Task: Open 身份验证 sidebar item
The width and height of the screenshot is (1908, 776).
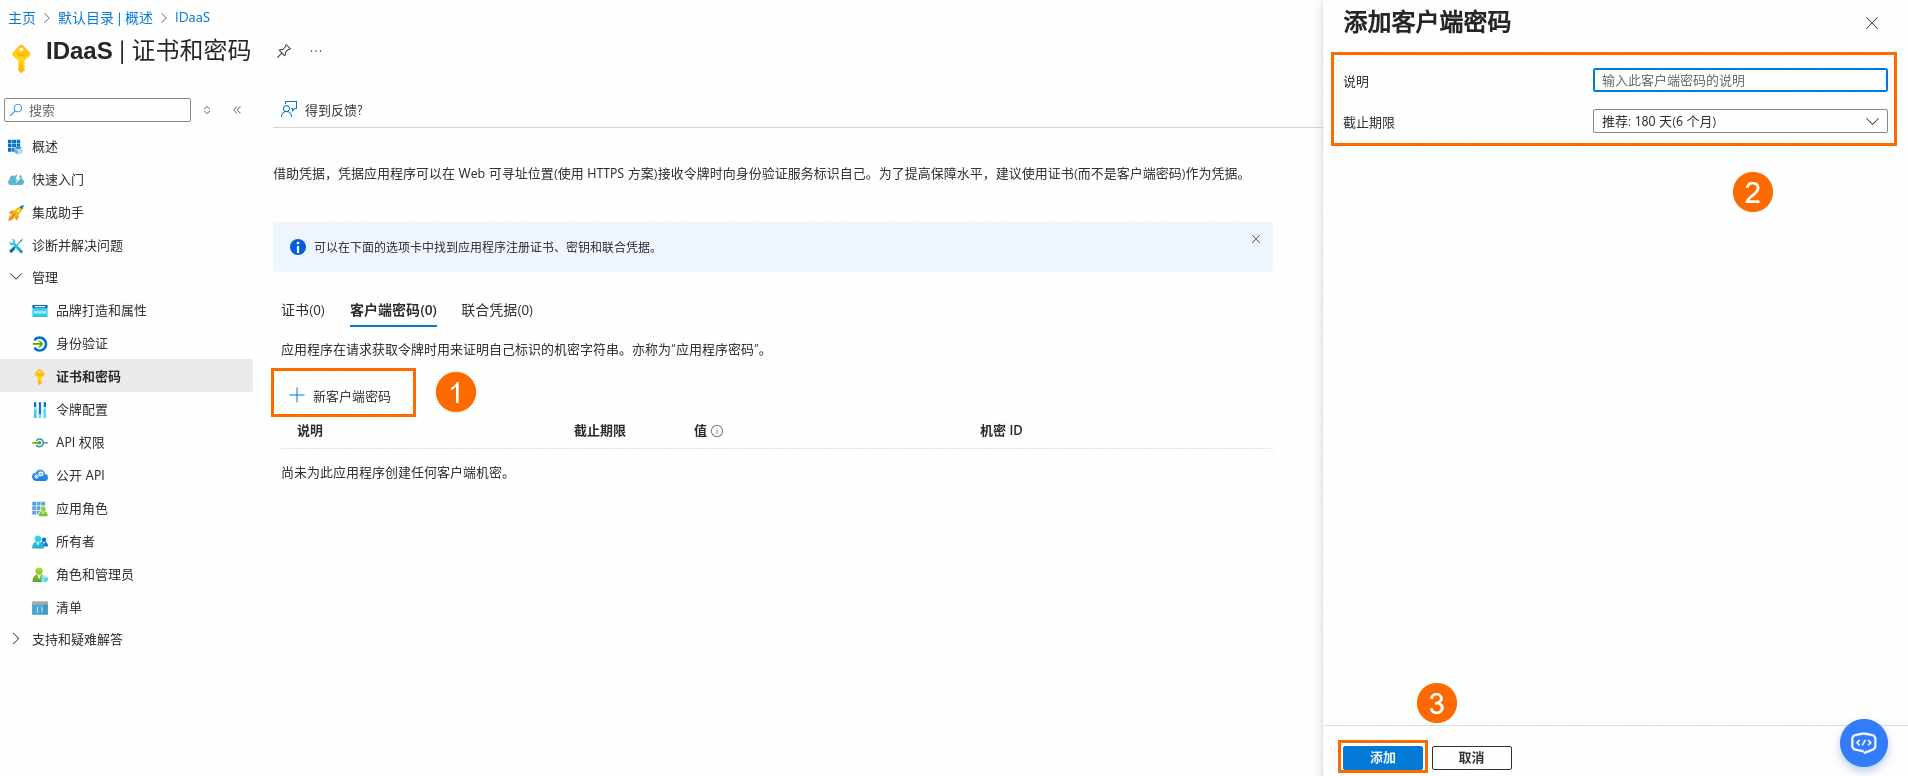Action: pos(82,344)
